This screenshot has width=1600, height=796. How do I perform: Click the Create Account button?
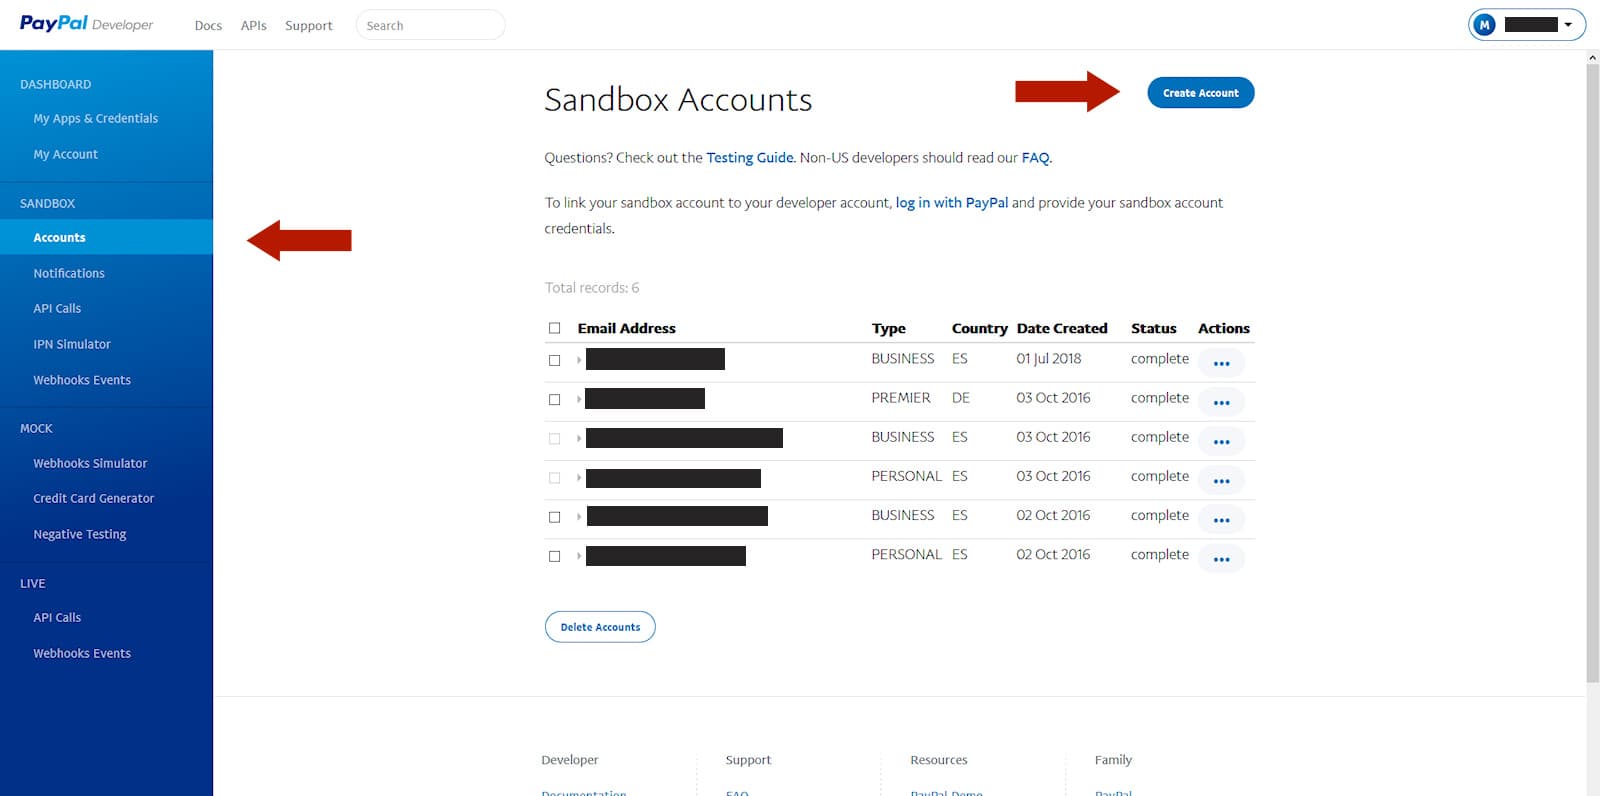pyautogui.click(x=1200, y=93)
